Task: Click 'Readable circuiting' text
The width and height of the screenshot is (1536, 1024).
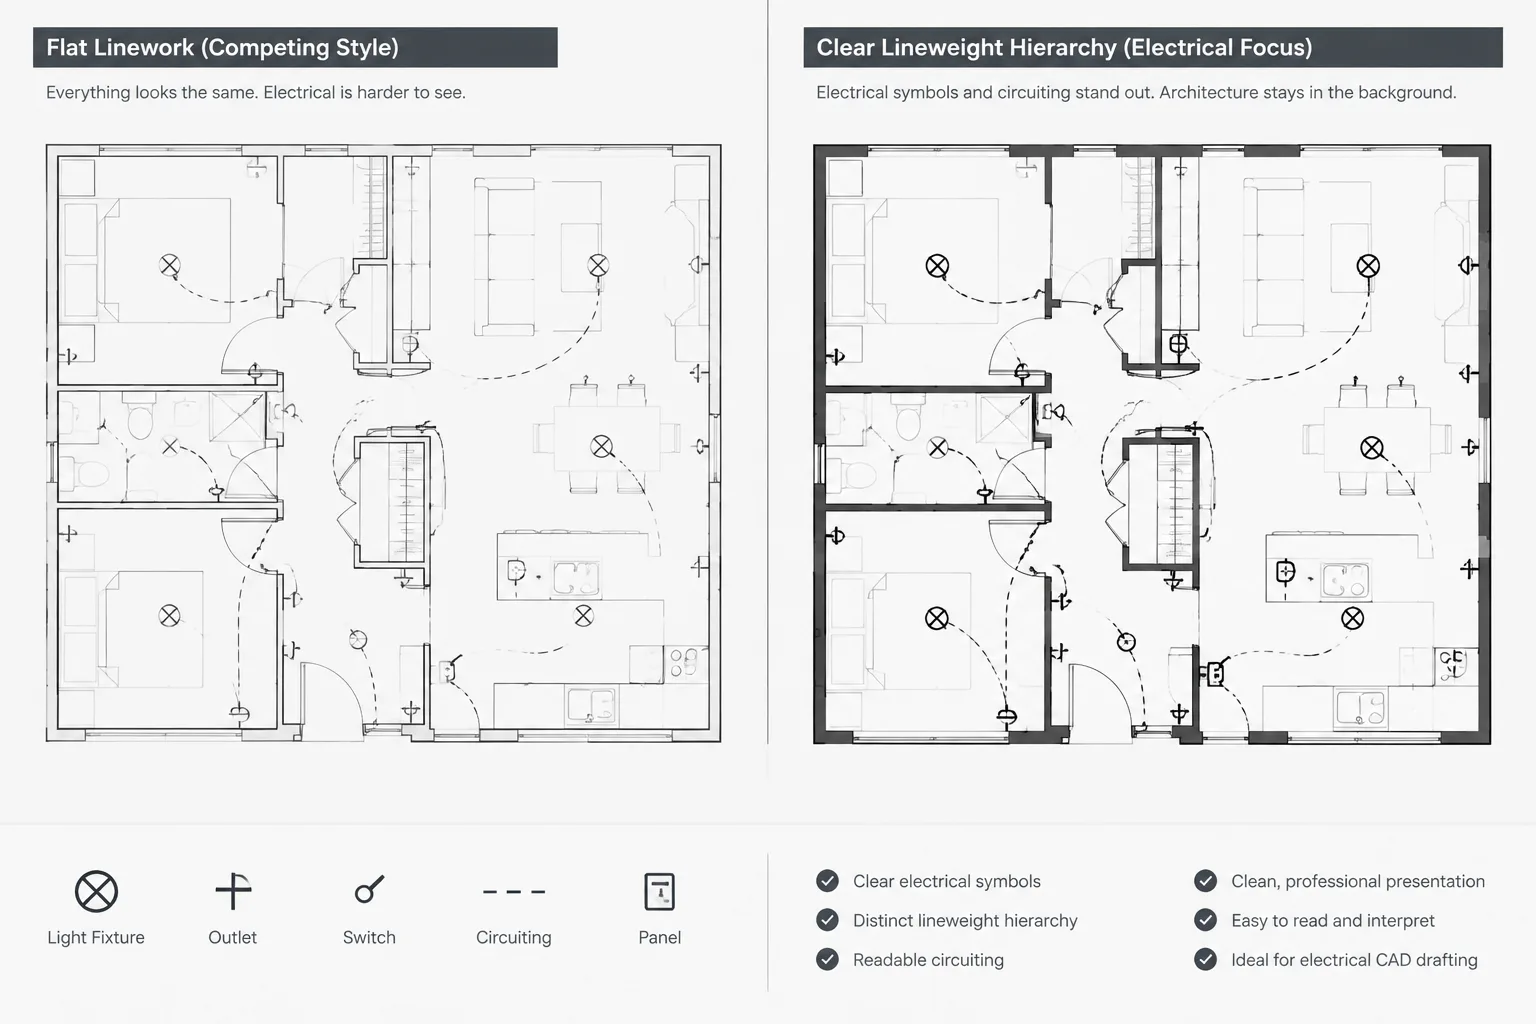Action: tap(928, 960)
